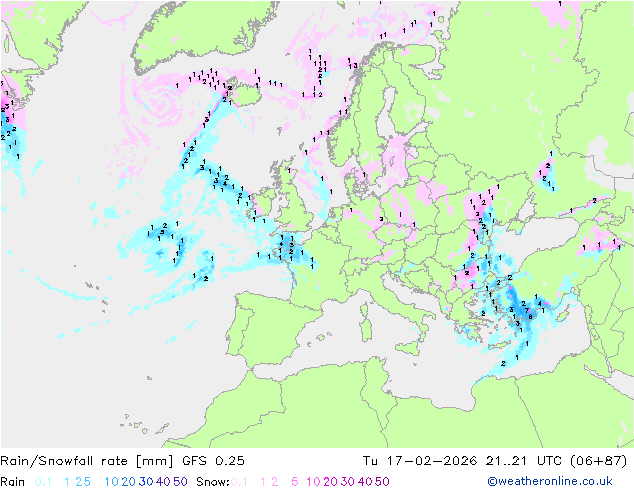Screen dimensions: 634x490
Task: Click the '(06+87)' forecast run text
Action: coord(598,461)
